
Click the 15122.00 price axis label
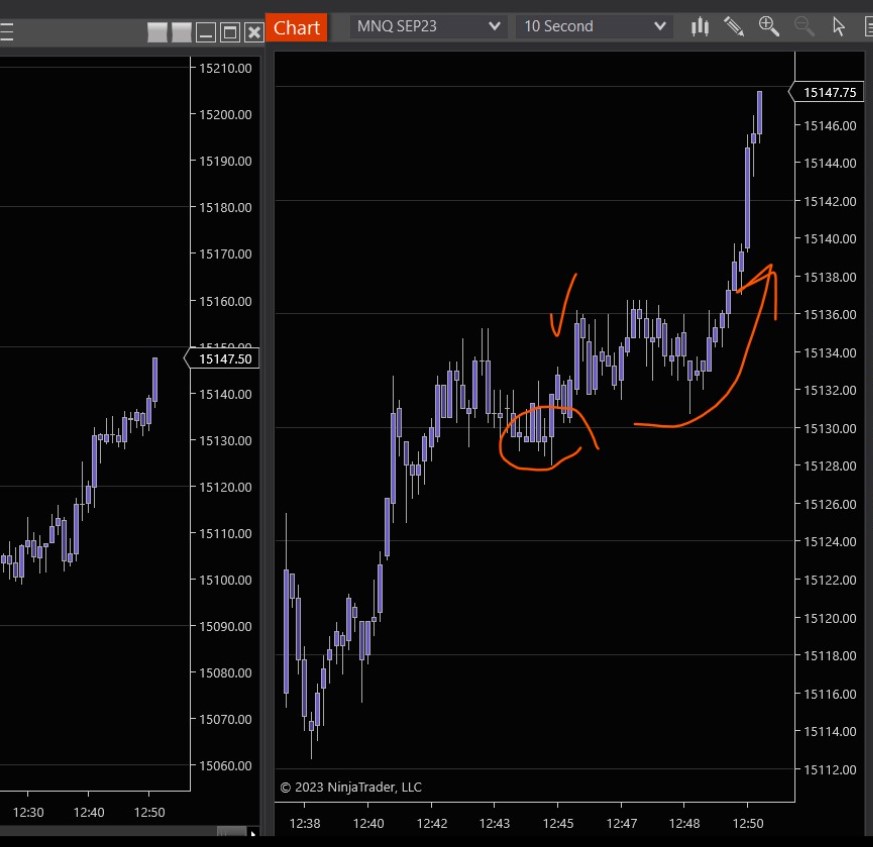tap(830, 580)
